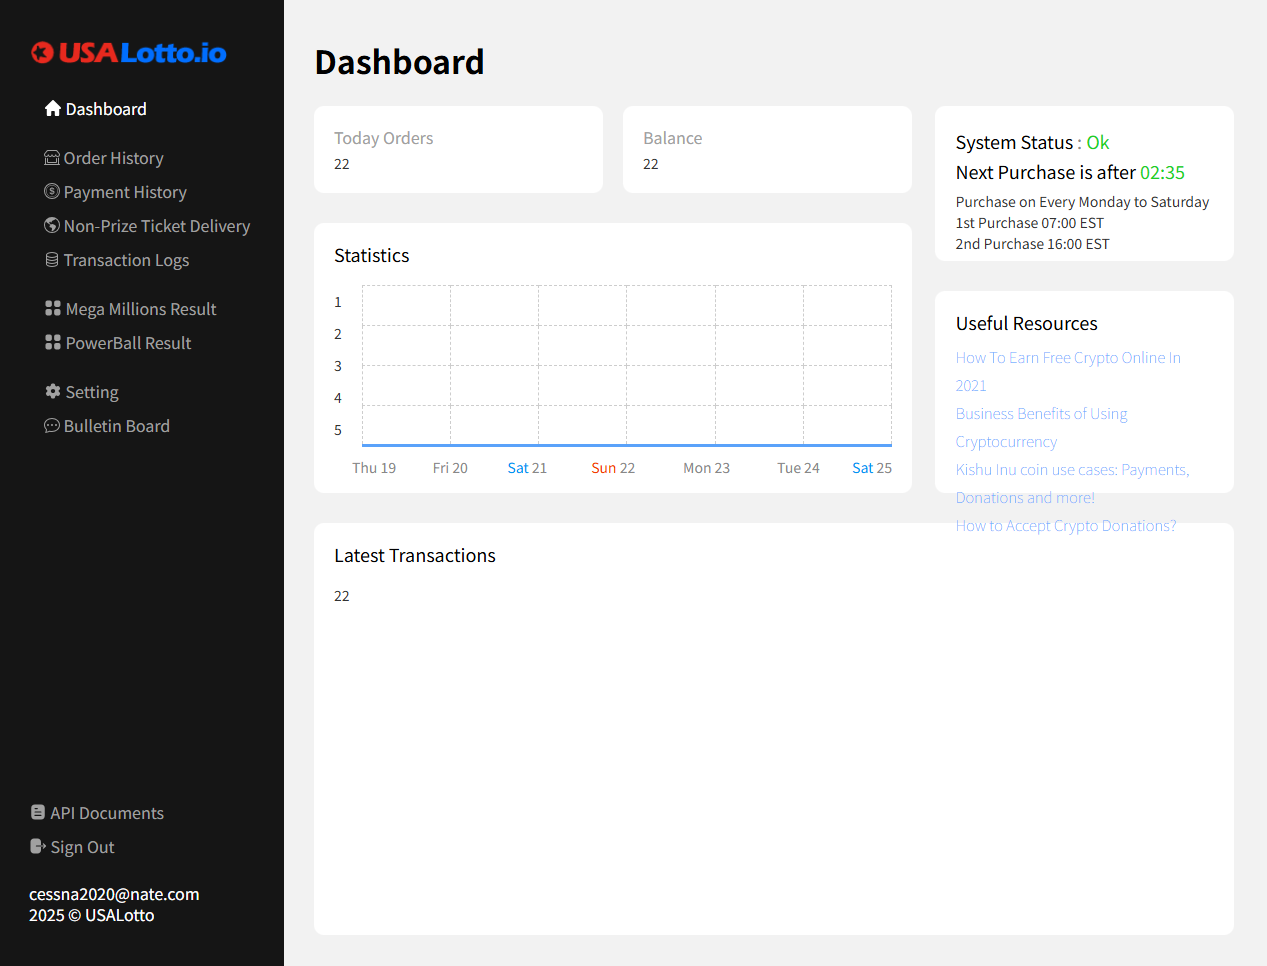Screen dimensions: 1267x966
Task: Open Business Benefits of Using Cryptocurrency link
Action: [x=1041, y=414]
